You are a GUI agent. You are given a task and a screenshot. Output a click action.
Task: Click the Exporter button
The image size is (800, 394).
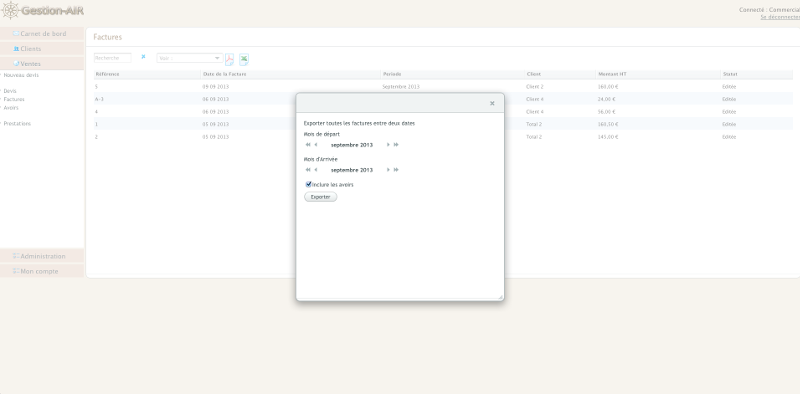click(320, 197)
